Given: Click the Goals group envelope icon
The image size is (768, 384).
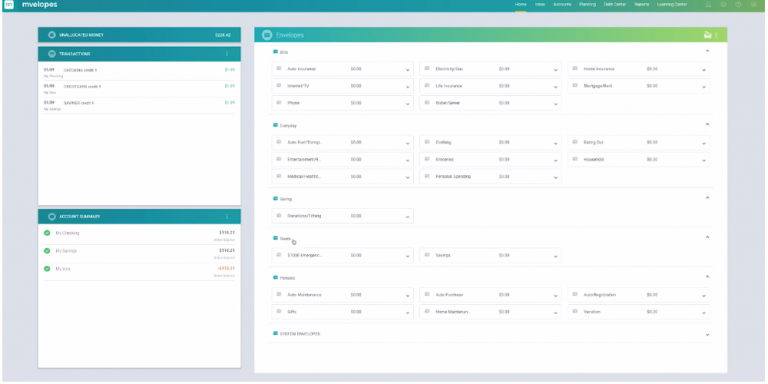Looking at the screenshot, I should (x=275, y=238).
